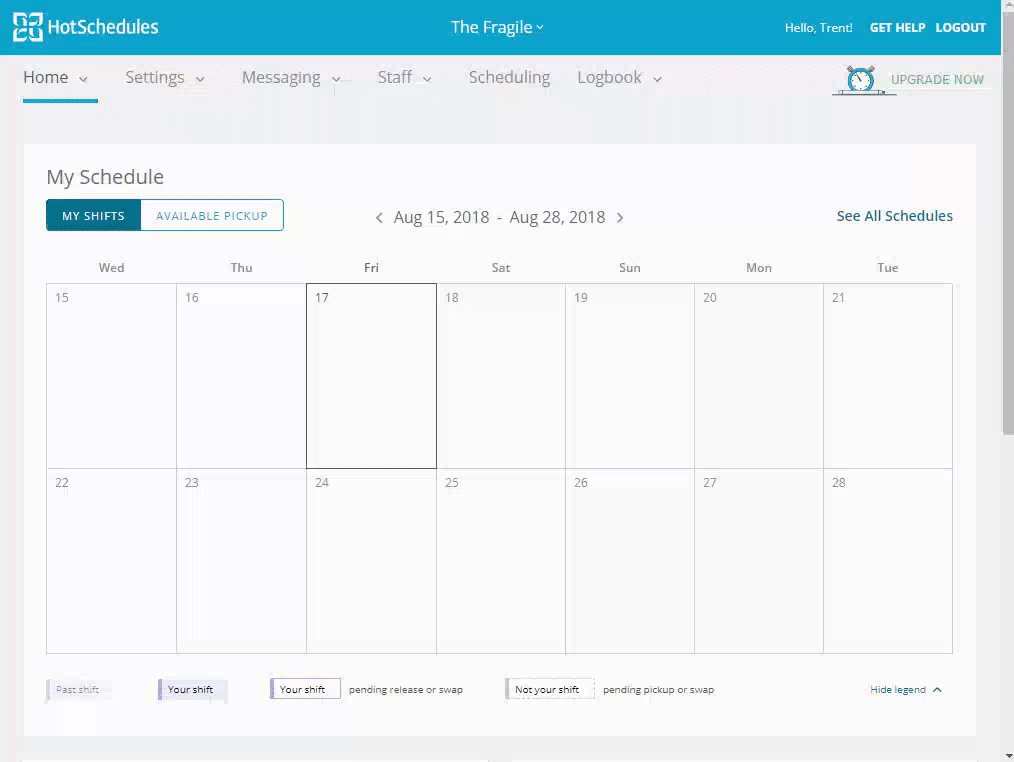Viewport: 1014px width, 762px height.
Task: Open the Staff menu
Action: [394, 77]
